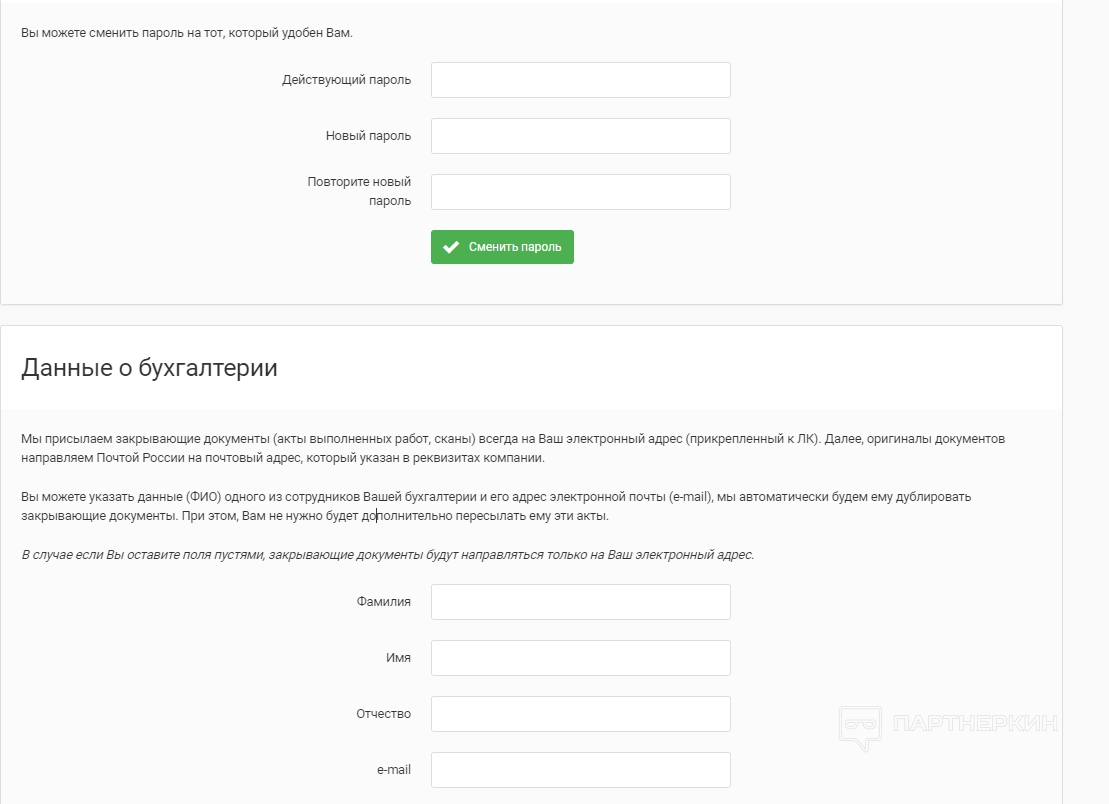Viewport: 1109px width, 804px height.
Task: Click the Фамилия field label
Action: pyautogui.click(x=383, y=602)
